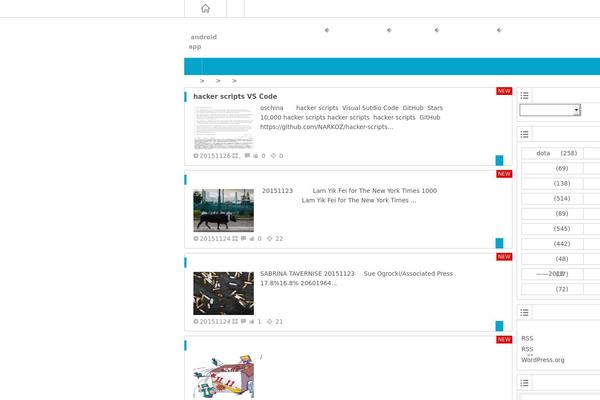Viewport: 600px width, 400px height.
Task: Click thumbs-up on the Lam Yik Fei post
Action: point(252,238)
